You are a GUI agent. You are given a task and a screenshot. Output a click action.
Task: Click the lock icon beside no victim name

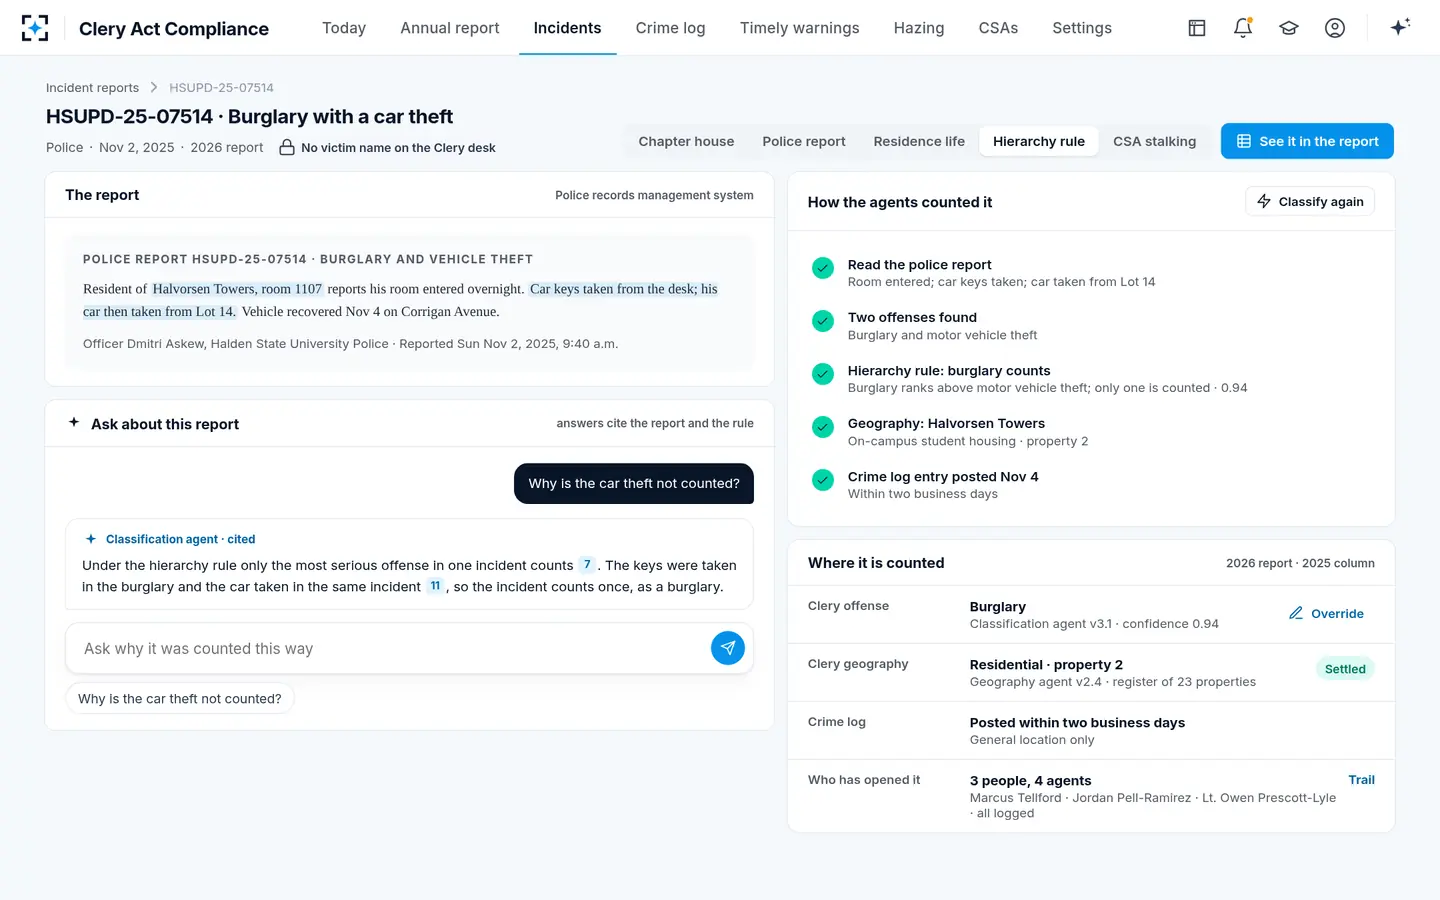pos(287,147)
